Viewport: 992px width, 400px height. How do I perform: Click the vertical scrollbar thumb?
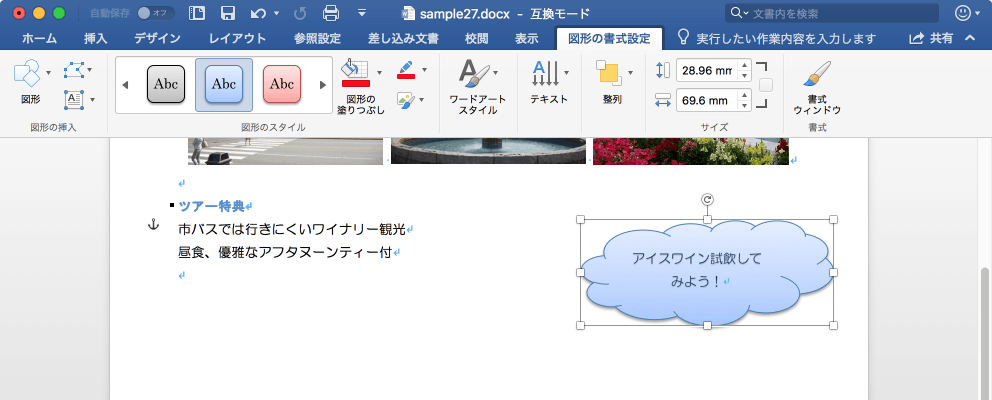(x=985, y=334)
